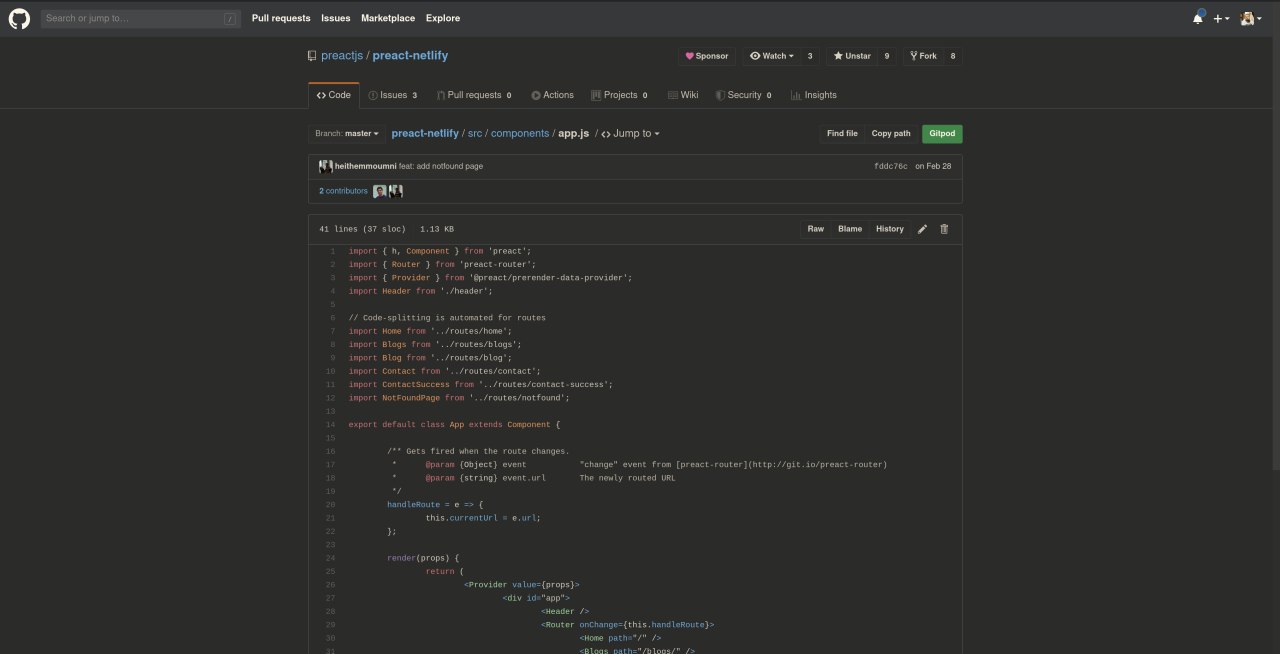Screen dimensions: 1280x654
Task: Edit the file with the pencil icon
Action: (x=923, y=229)
